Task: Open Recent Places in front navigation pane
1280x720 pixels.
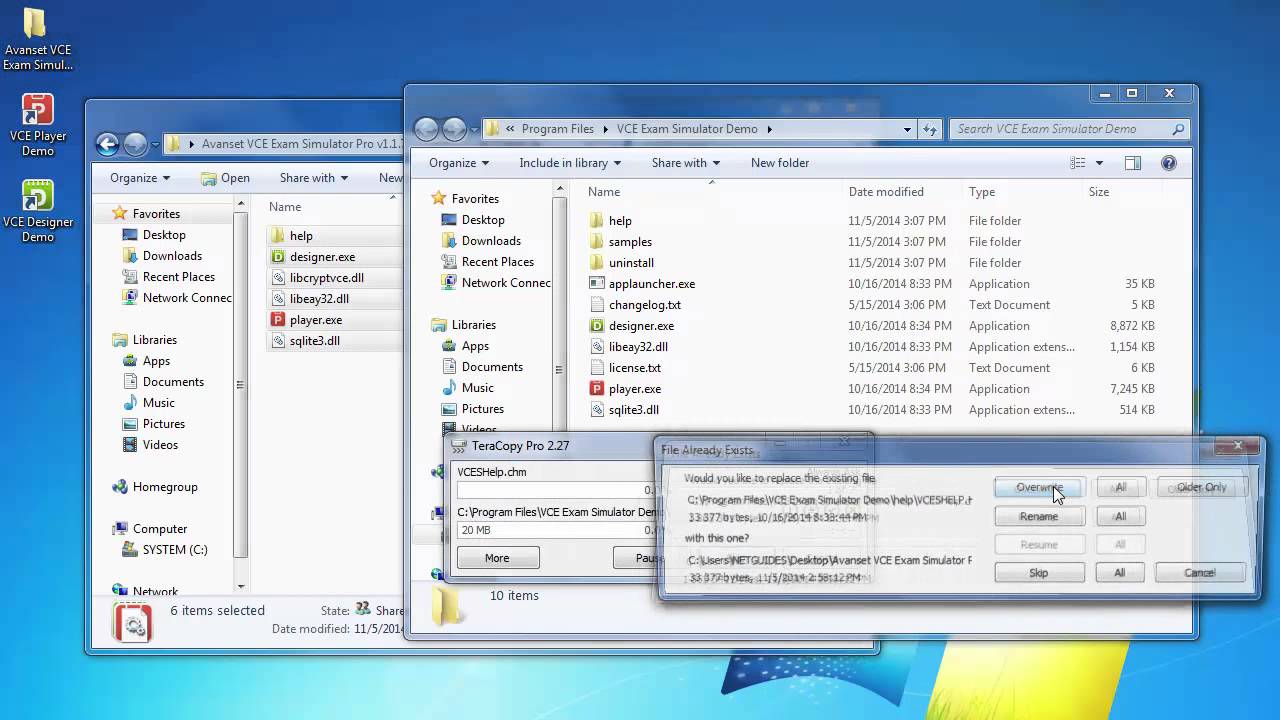Action: [x=497, y=262]
